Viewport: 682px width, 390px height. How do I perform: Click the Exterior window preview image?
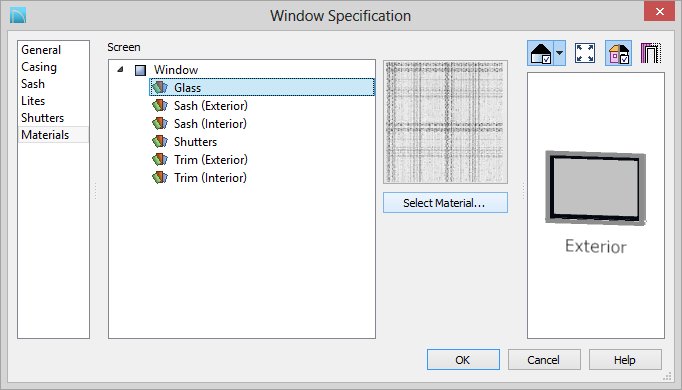pyautogui.click(x=595, y=188)
